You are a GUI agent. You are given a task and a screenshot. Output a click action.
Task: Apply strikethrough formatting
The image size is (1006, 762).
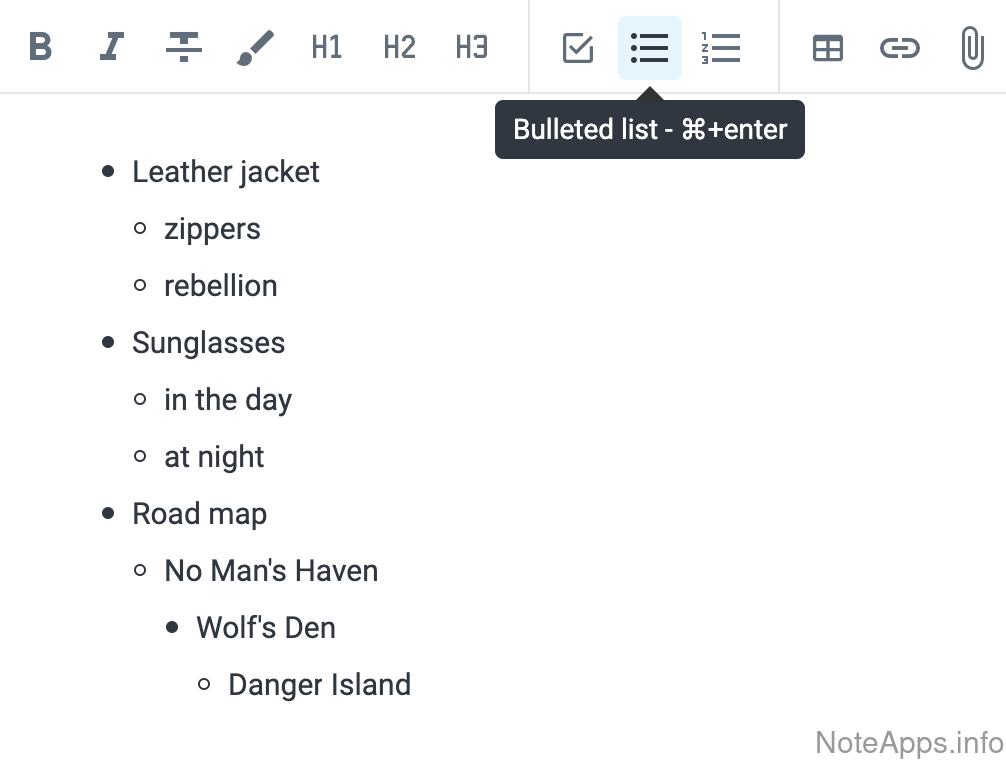click(x=184, y=47)
